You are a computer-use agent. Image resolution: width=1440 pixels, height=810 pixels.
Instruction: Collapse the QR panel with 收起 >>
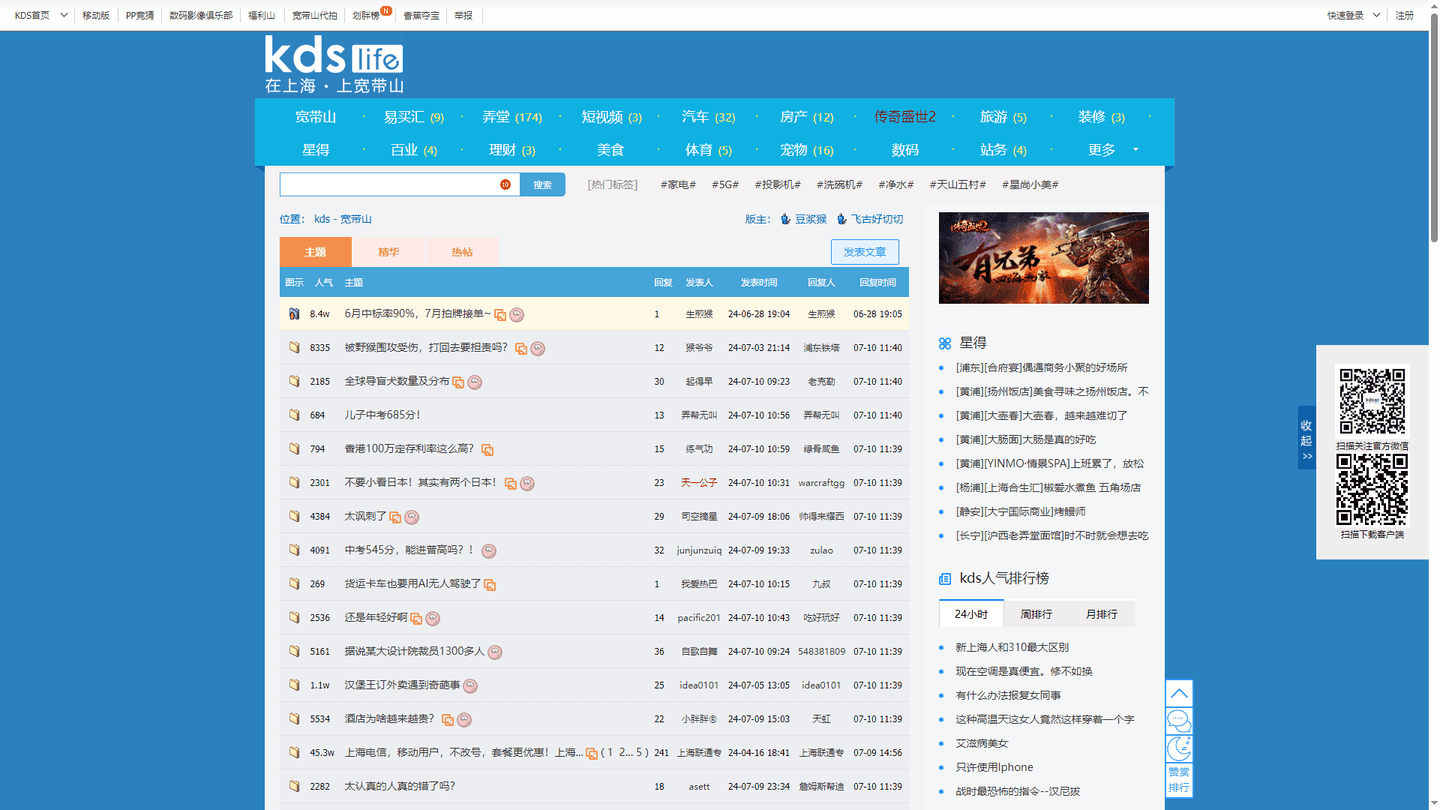(1306, 440)
